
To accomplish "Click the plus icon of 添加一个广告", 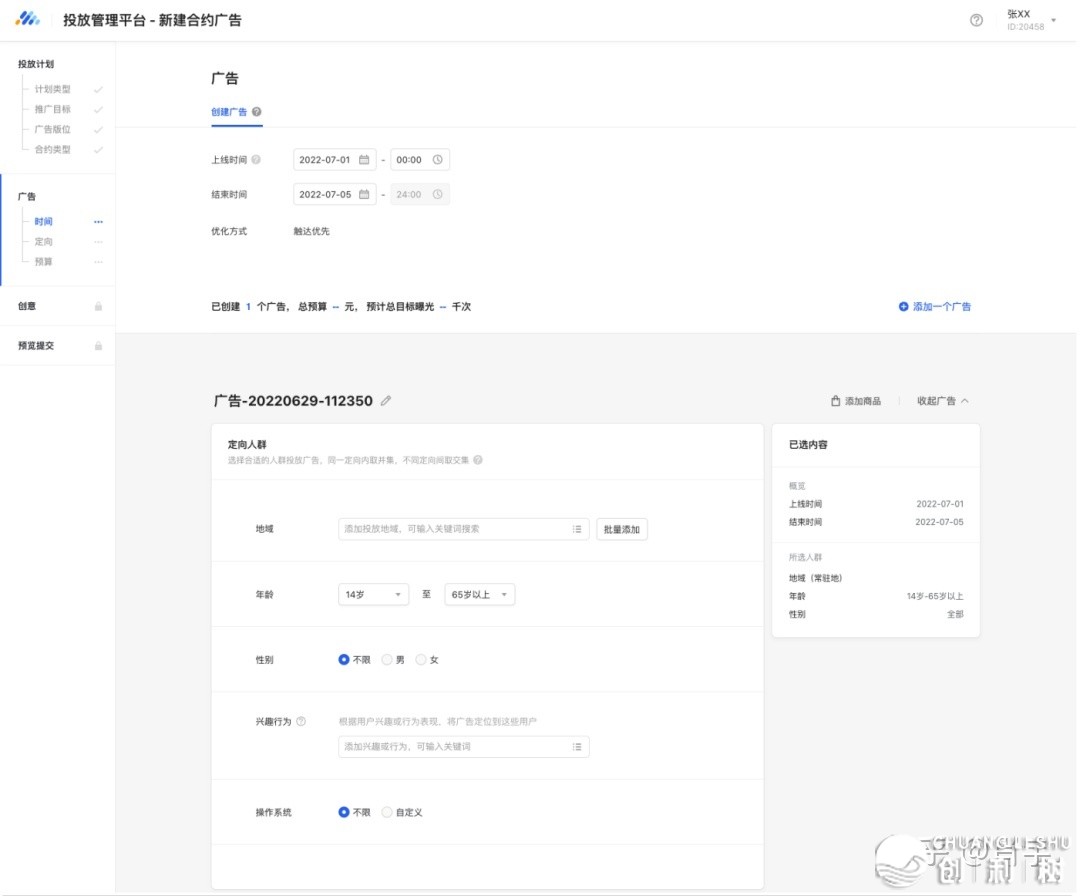I will click(x=903, y=306).
